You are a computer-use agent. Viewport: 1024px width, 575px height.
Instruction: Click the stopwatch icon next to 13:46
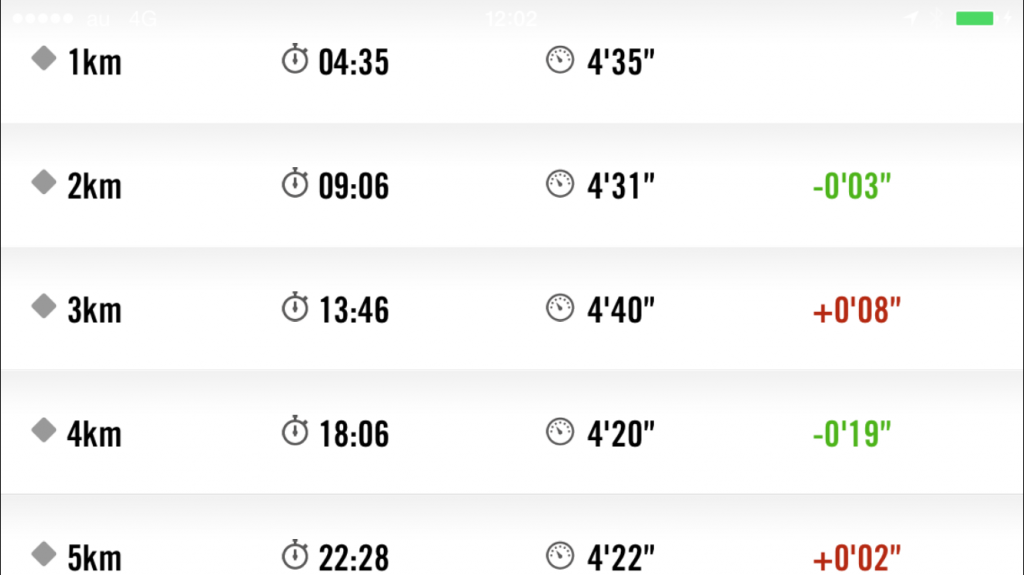pyautogui.click(x=295, y=306)
